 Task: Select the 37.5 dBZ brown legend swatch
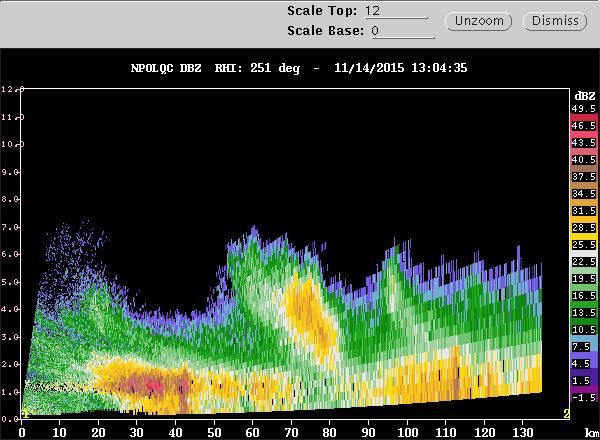coord(583,175)
